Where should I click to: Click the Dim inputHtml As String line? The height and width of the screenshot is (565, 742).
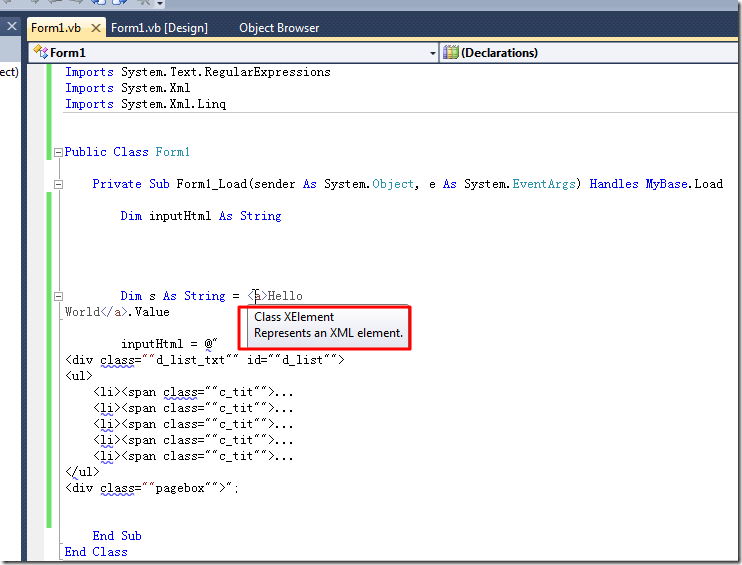(x=201, y=216)
